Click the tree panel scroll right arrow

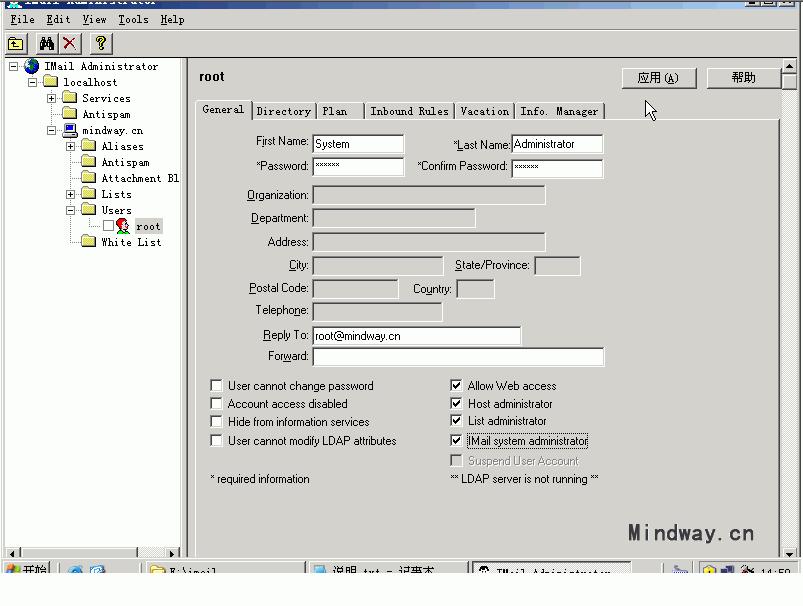(172, 553)
